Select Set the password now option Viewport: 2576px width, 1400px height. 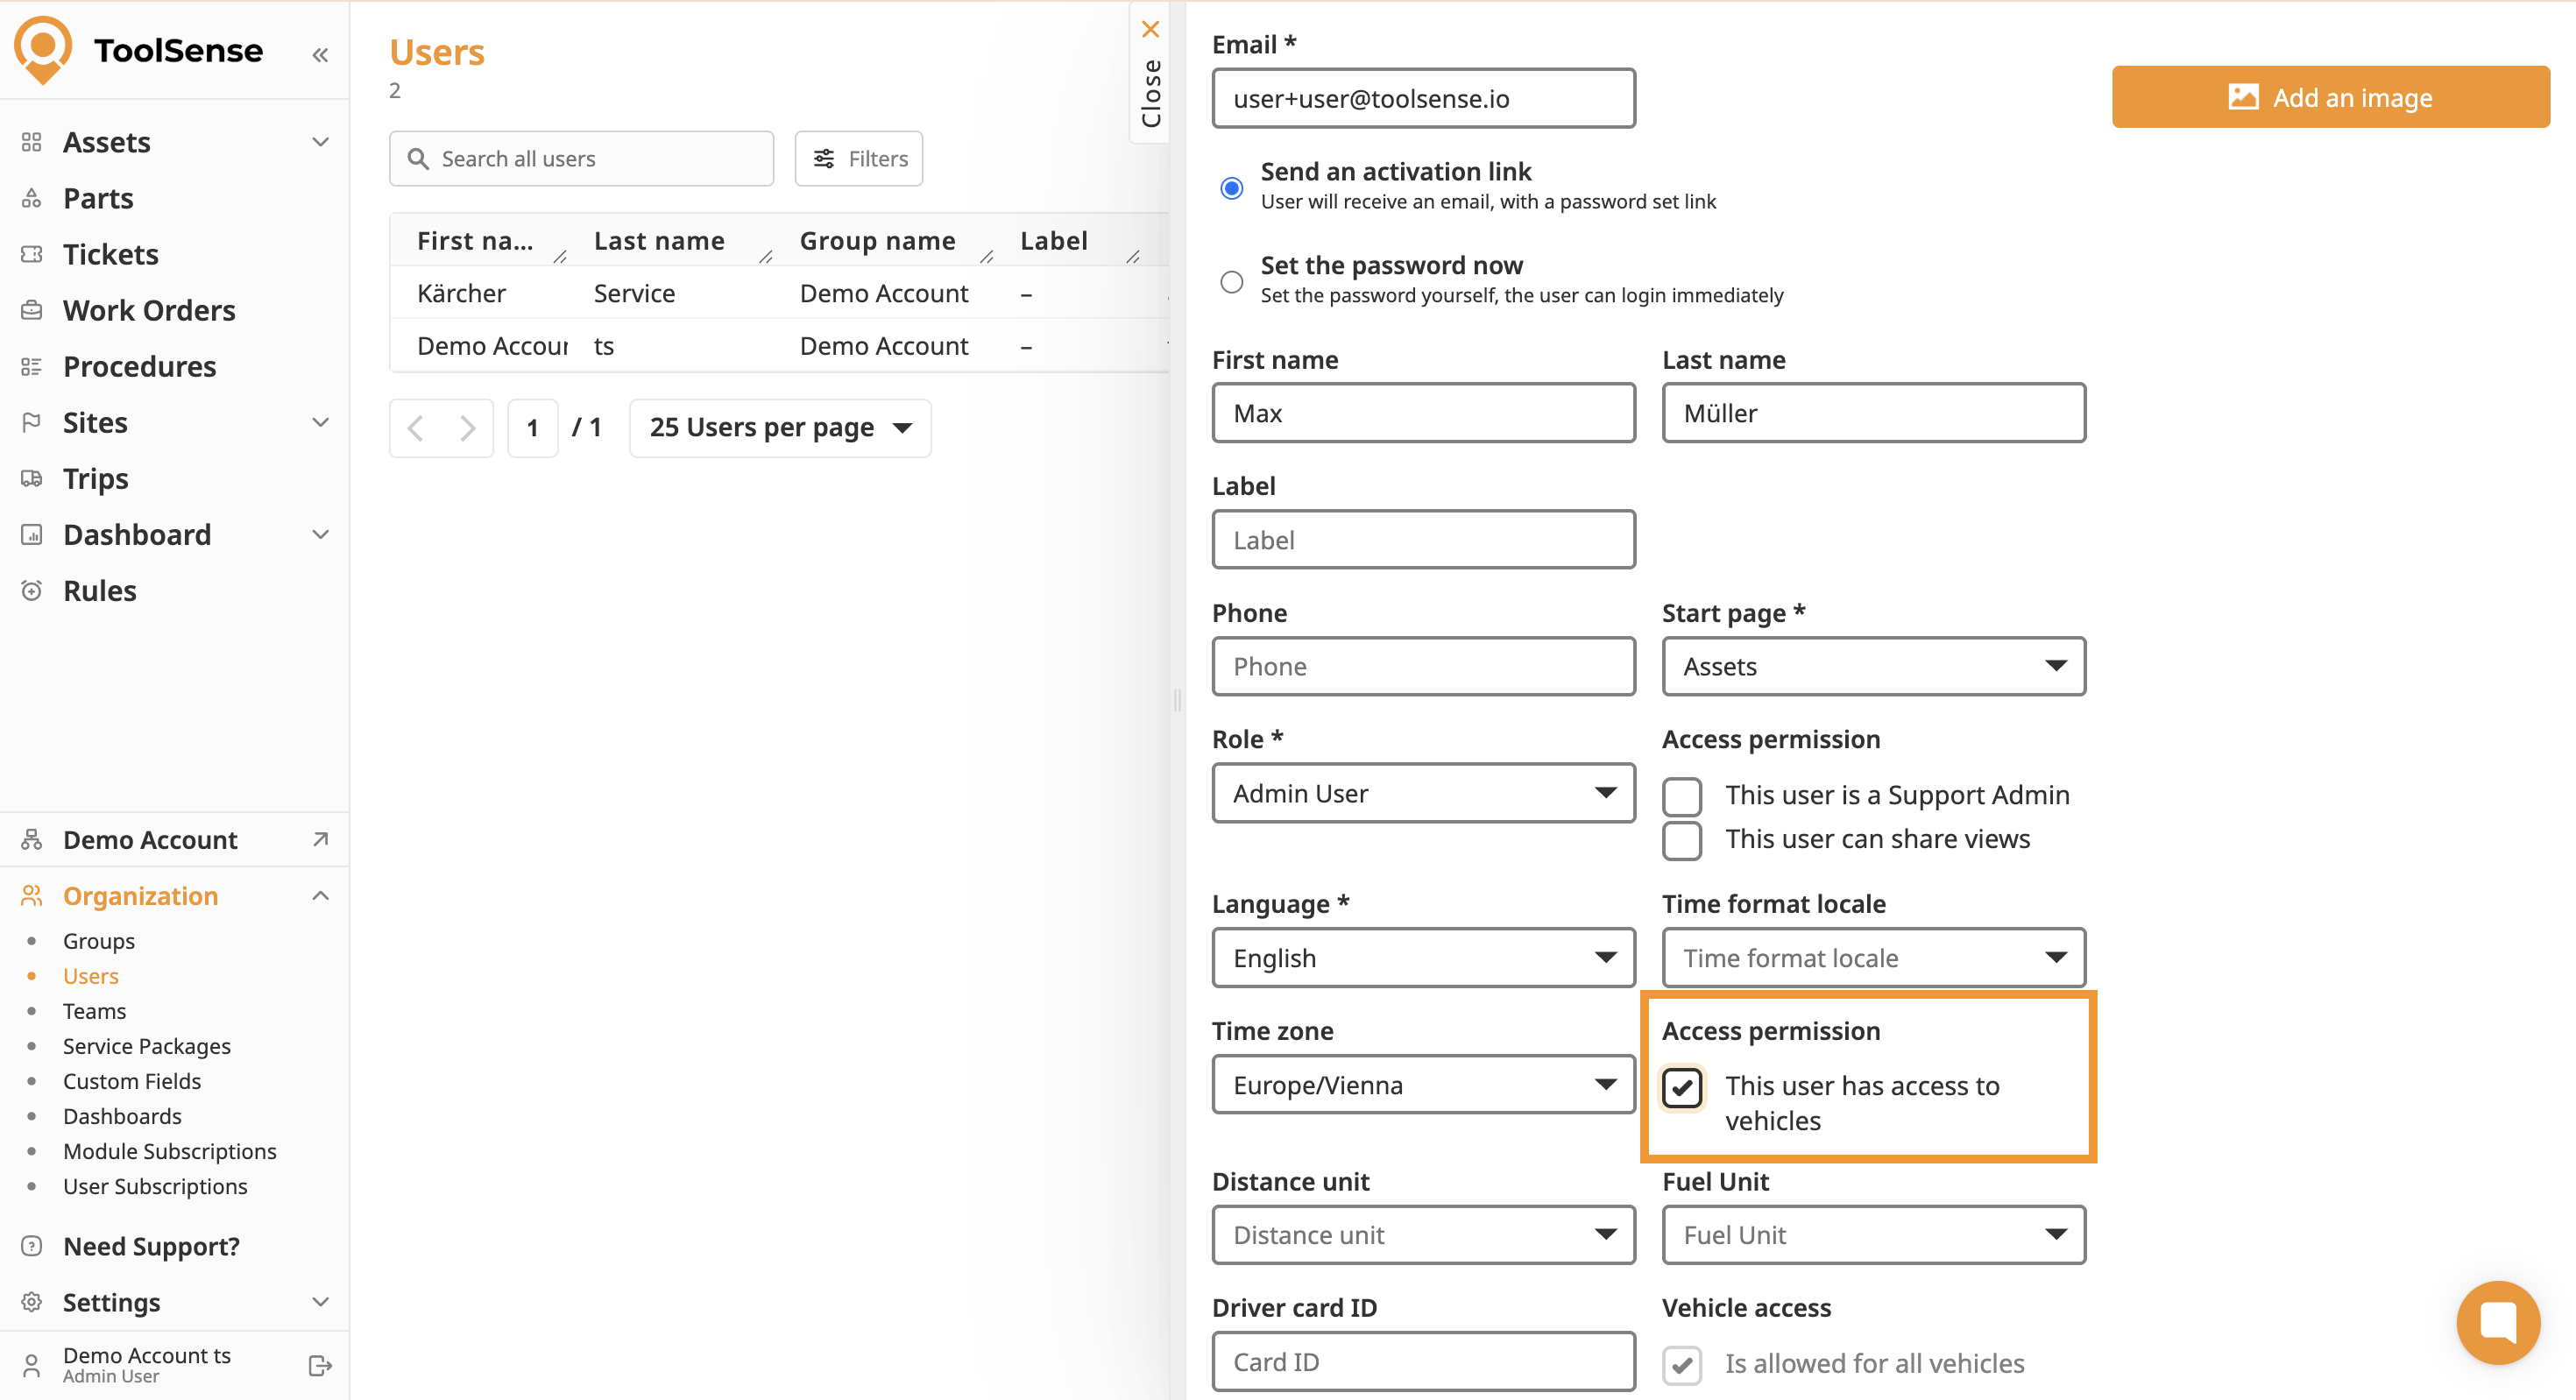(1232, 282)
